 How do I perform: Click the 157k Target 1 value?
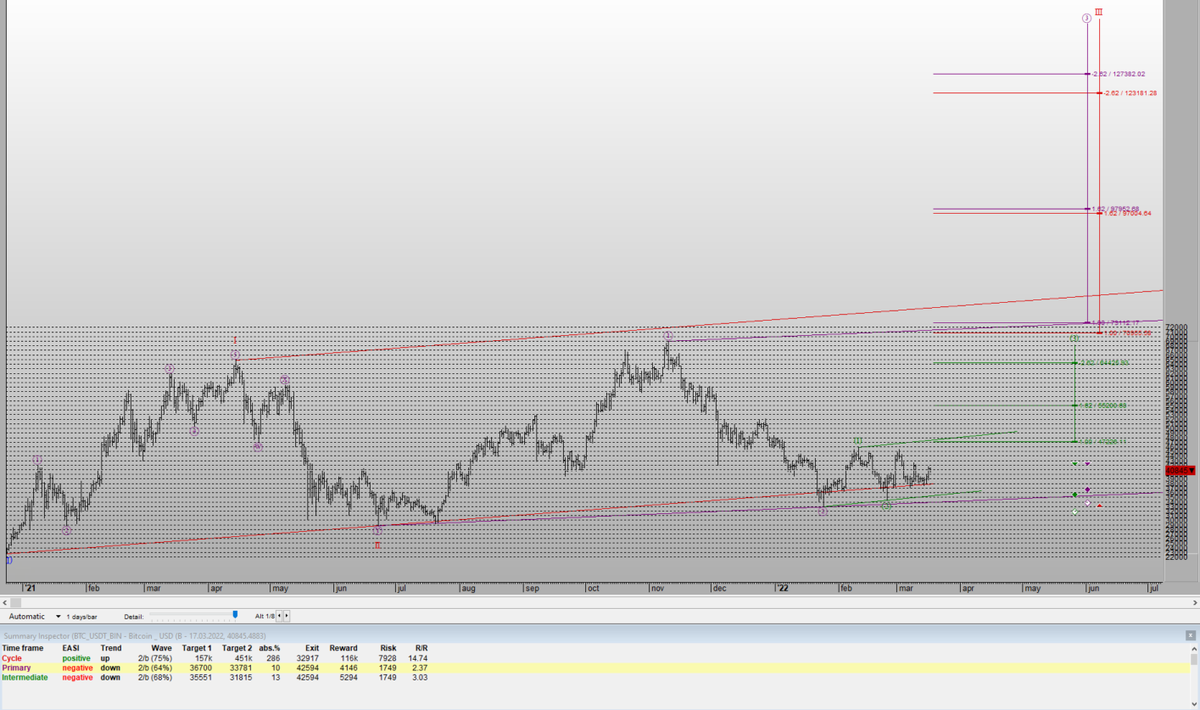tap(203, 659)
